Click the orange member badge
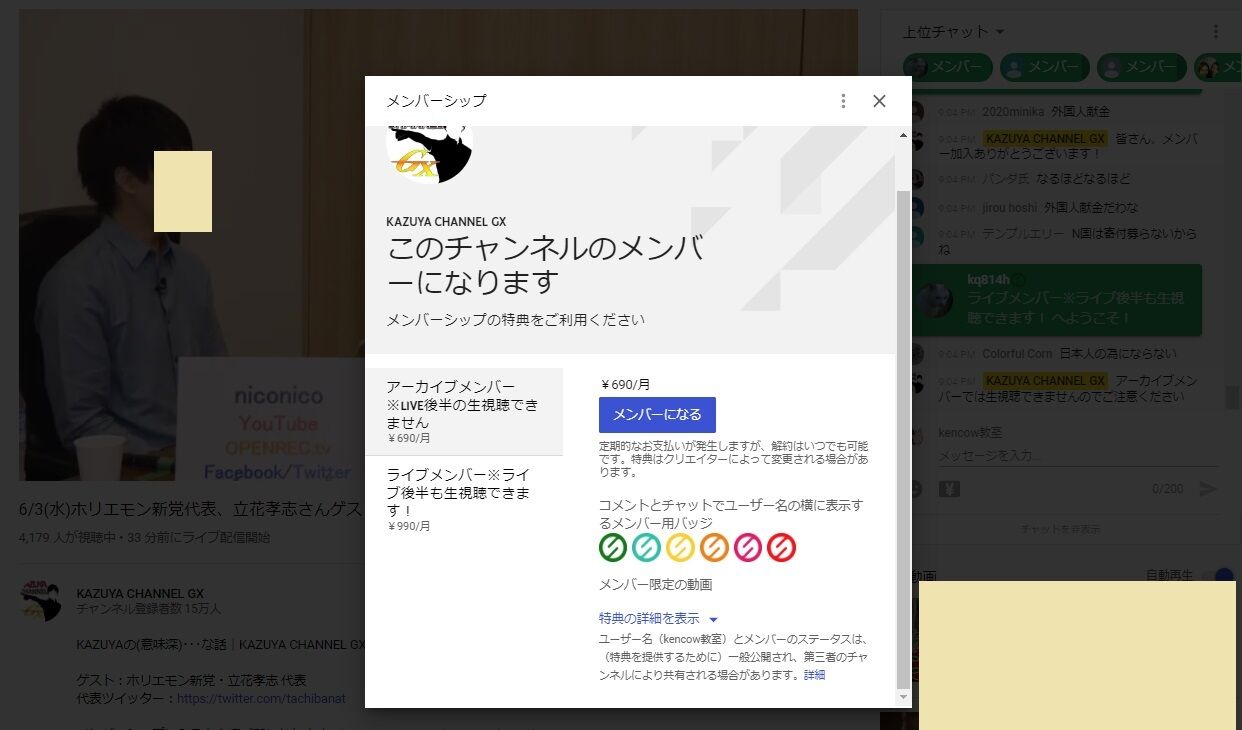The image size is (1242, 730). [x=714, y=548]
